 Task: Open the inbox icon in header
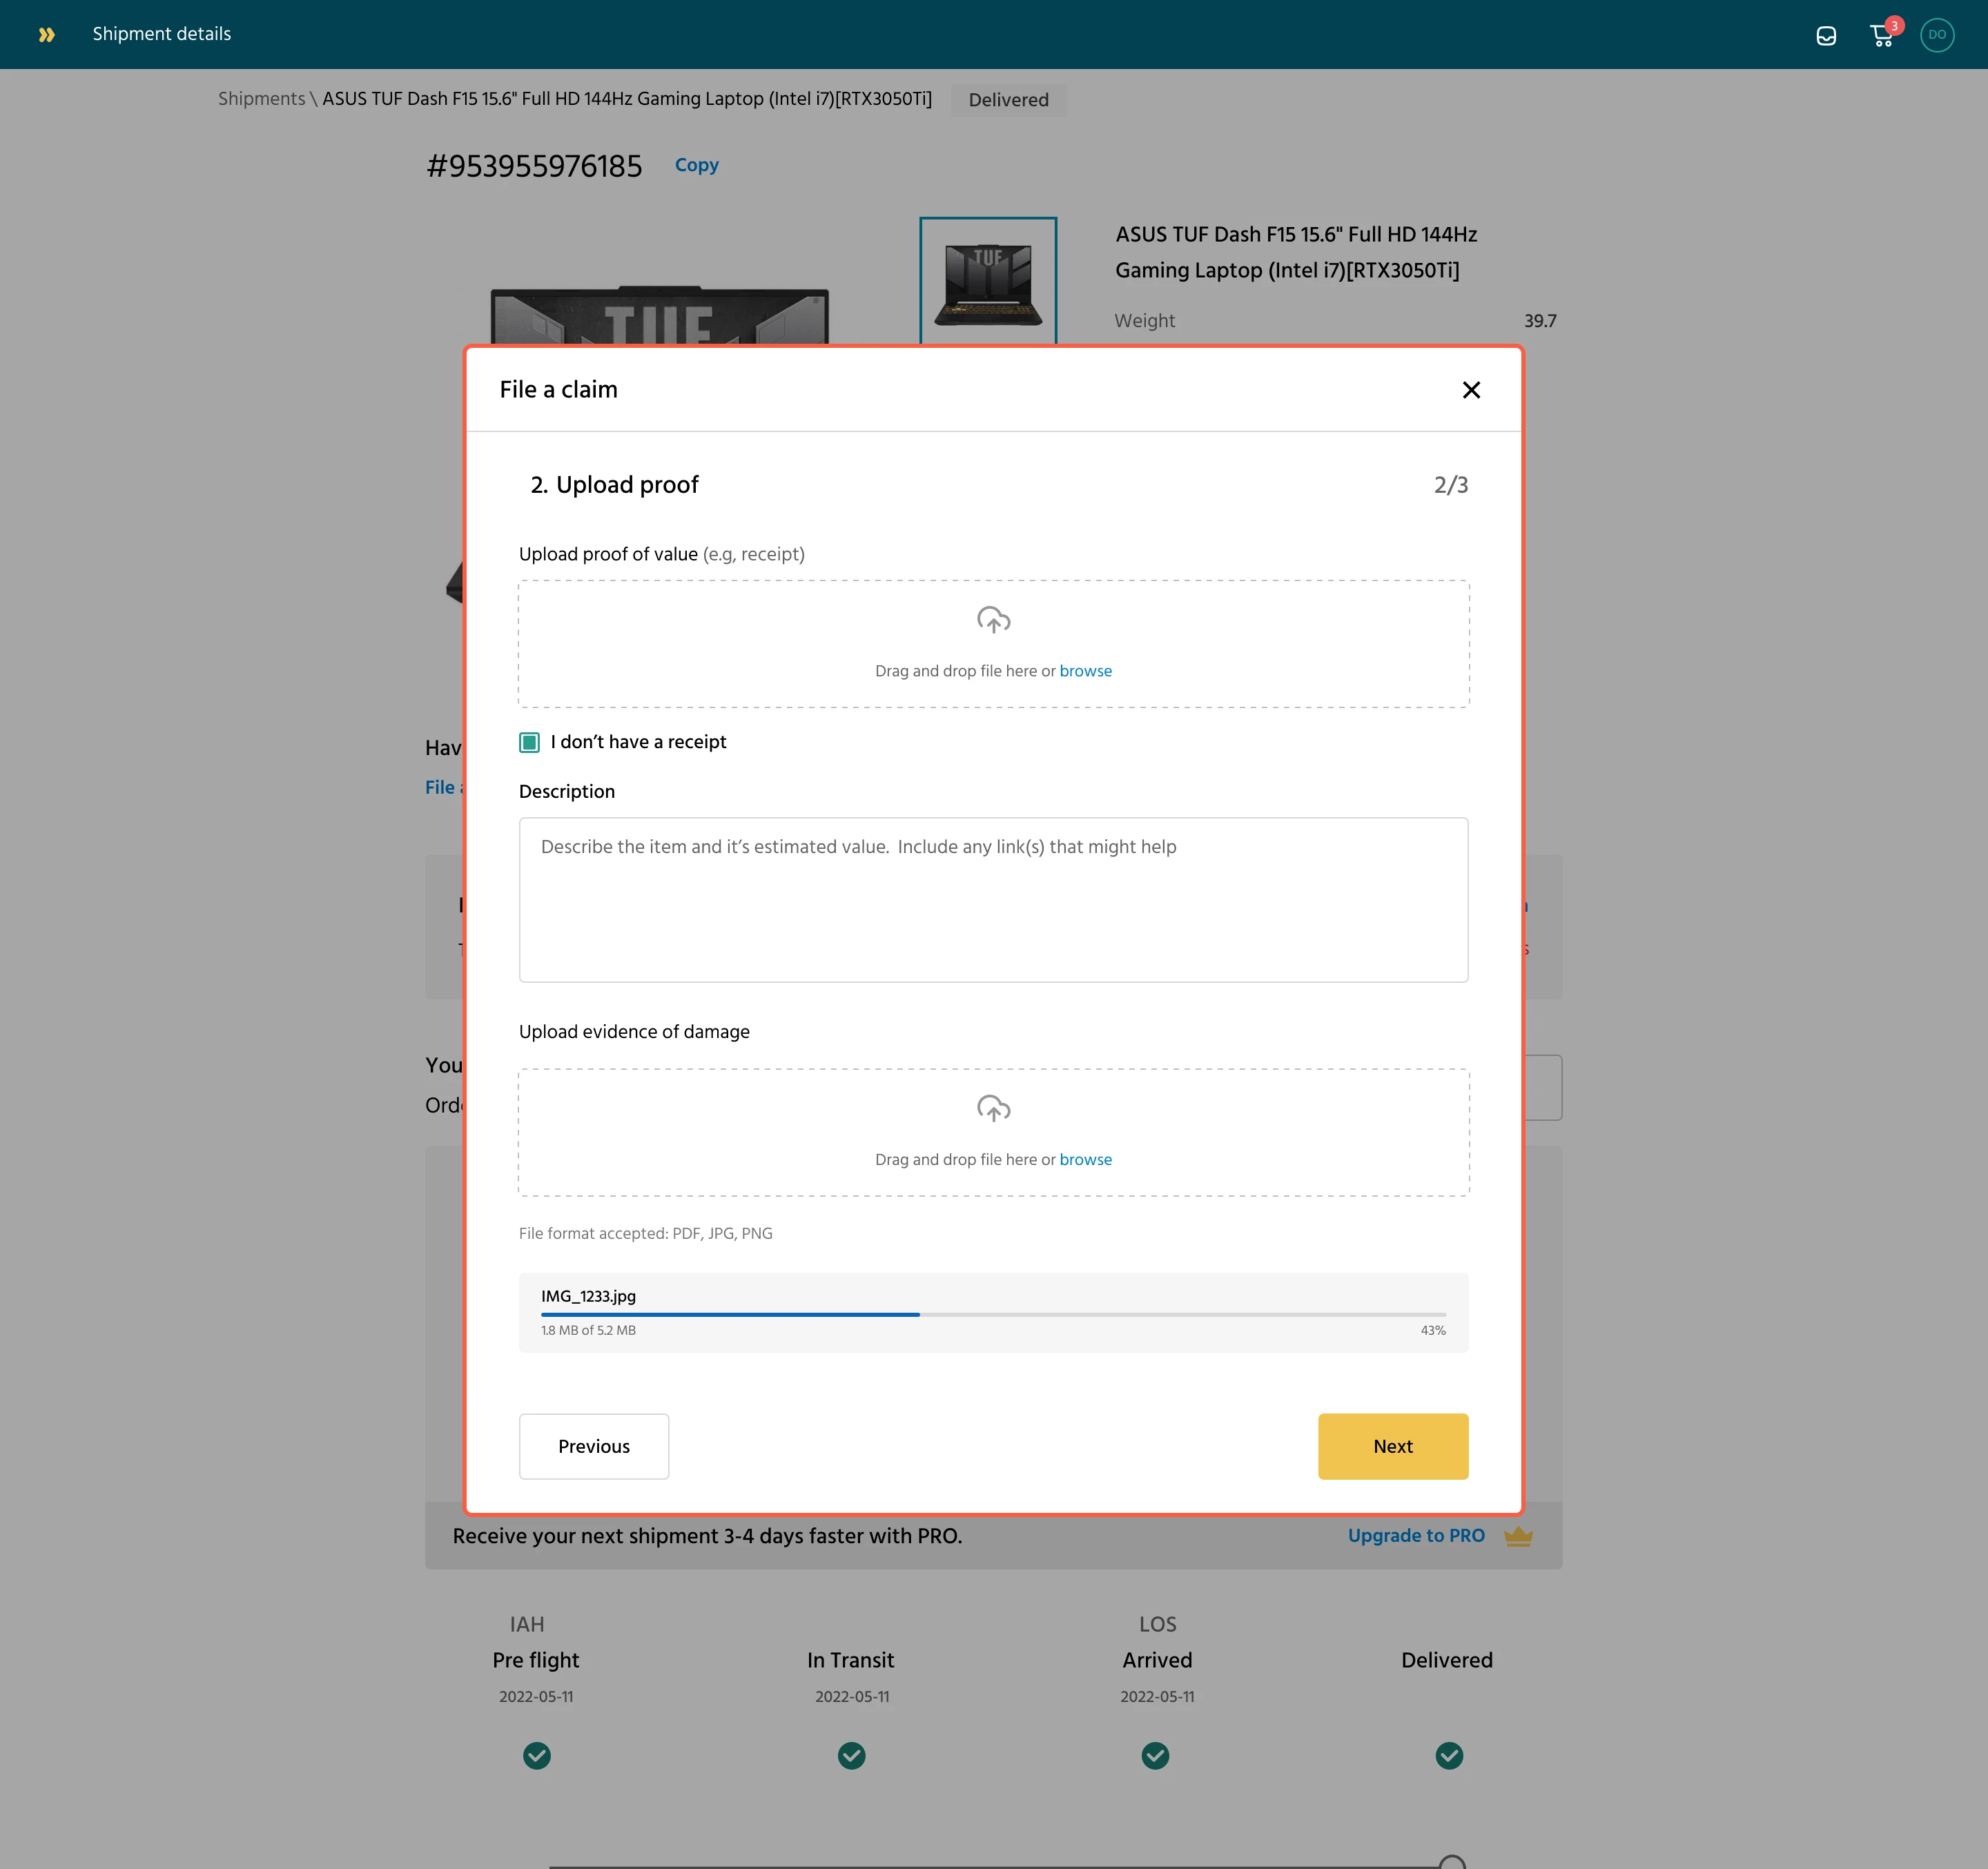pyautogui.click(x=1826, y=36)
